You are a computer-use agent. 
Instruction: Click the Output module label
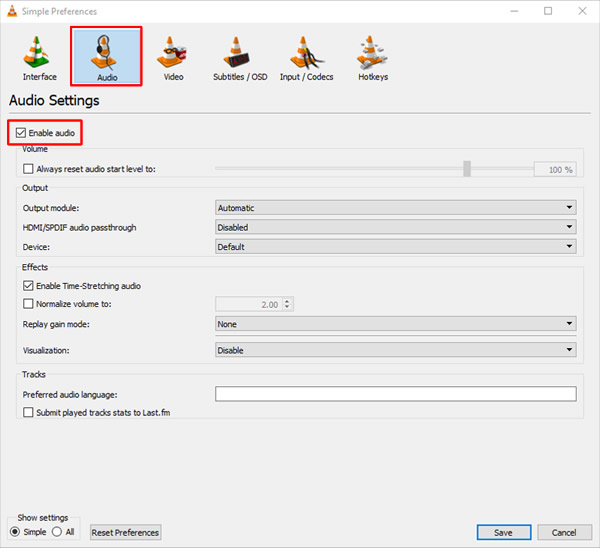51,208
